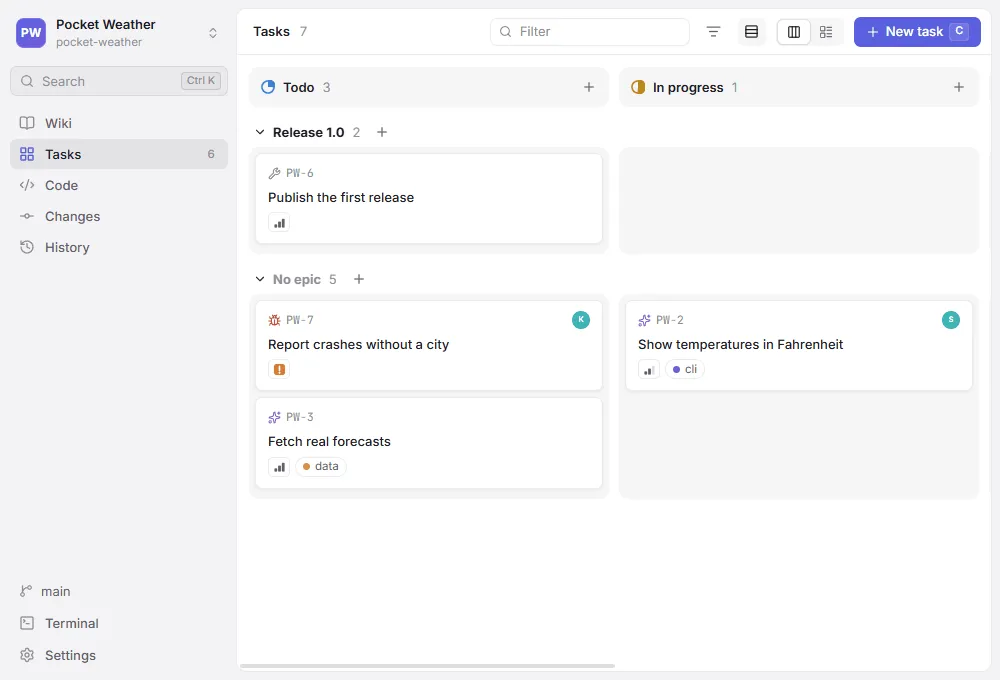1000x680 pixels.
Task: Switch to board columns view
Action: click(x=793, y=32)
